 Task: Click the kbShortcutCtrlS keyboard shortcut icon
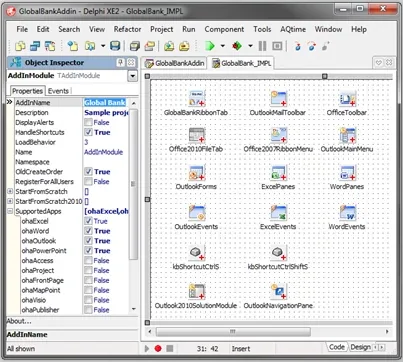pos(197,253)
